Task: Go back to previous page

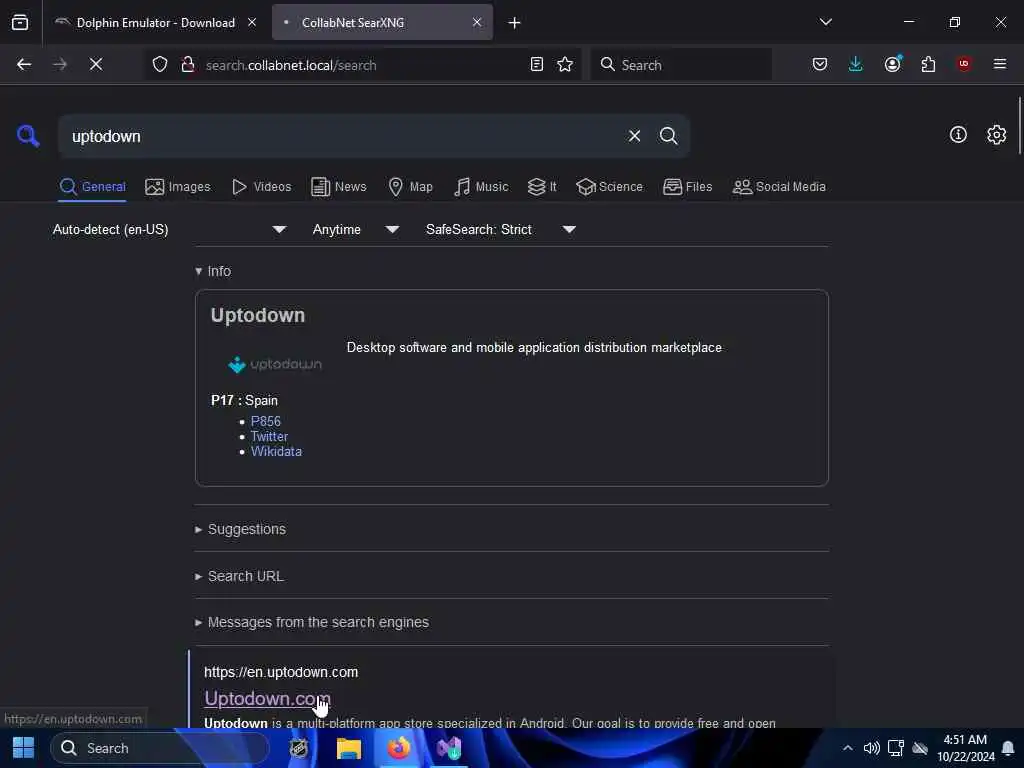Action: (24, 64)
